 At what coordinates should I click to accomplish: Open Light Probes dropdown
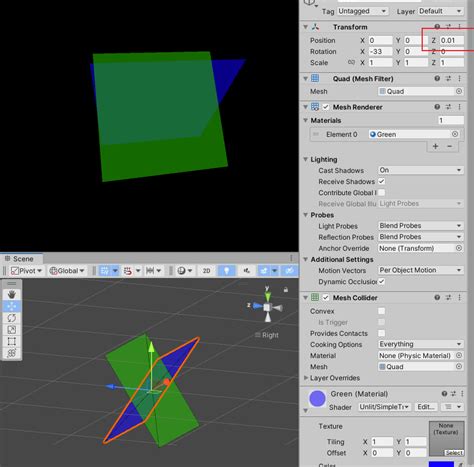[421, 226]
